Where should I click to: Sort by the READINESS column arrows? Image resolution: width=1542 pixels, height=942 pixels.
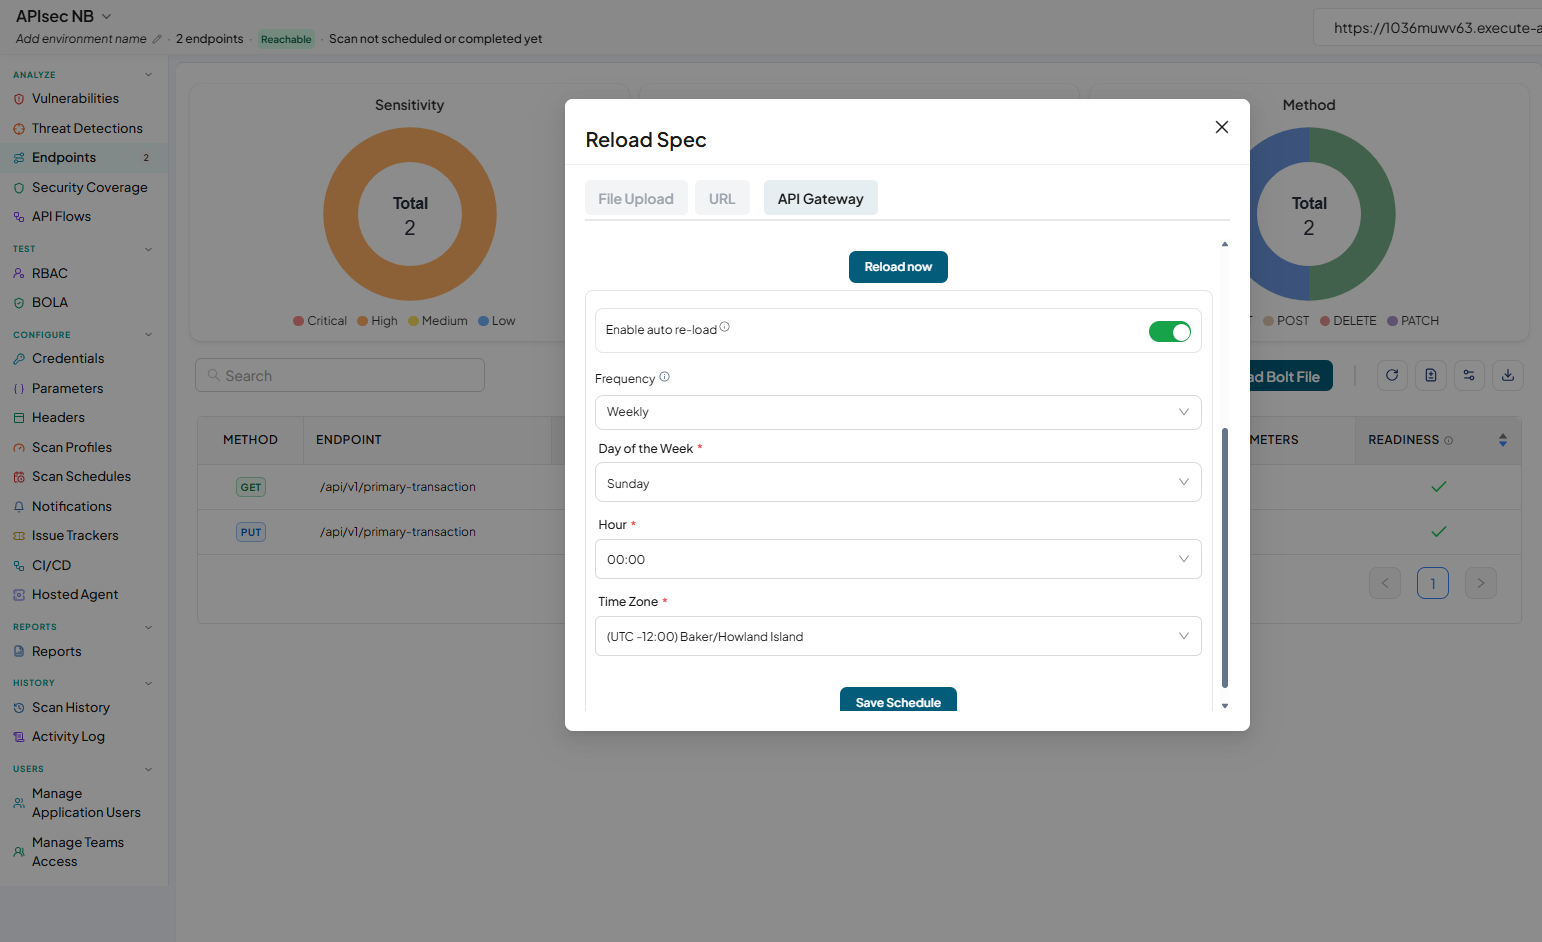pos(1502,440)
